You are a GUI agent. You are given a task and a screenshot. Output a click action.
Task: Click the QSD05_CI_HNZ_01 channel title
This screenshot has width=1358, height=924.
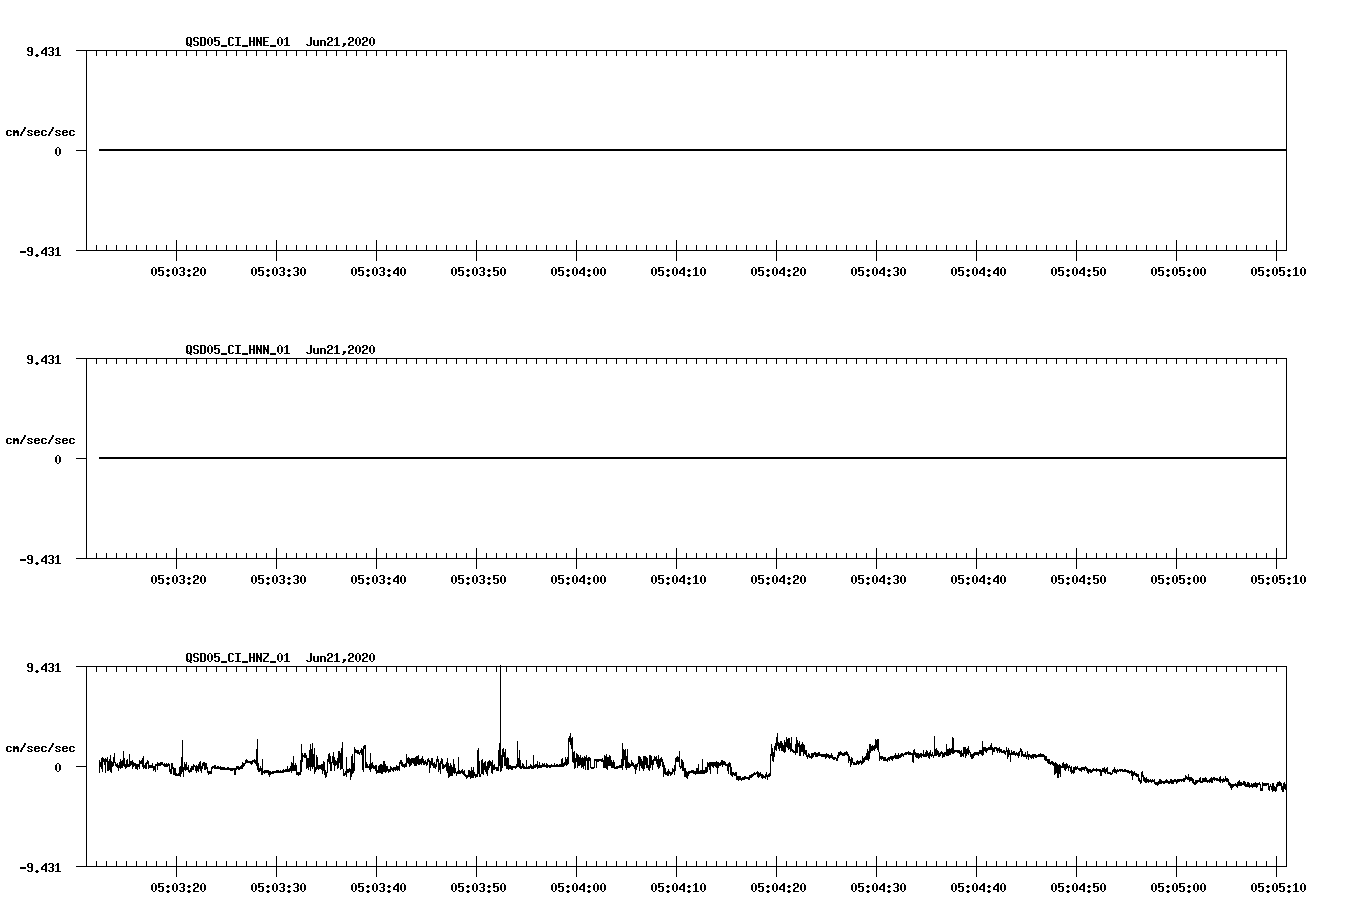point(238,658)
